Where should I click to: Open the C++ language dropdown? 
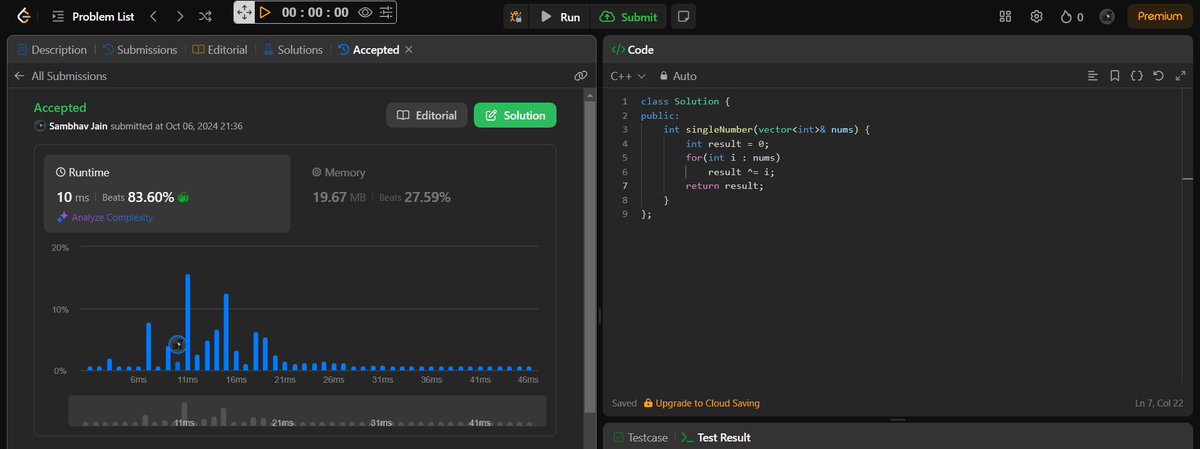[628, 76]
